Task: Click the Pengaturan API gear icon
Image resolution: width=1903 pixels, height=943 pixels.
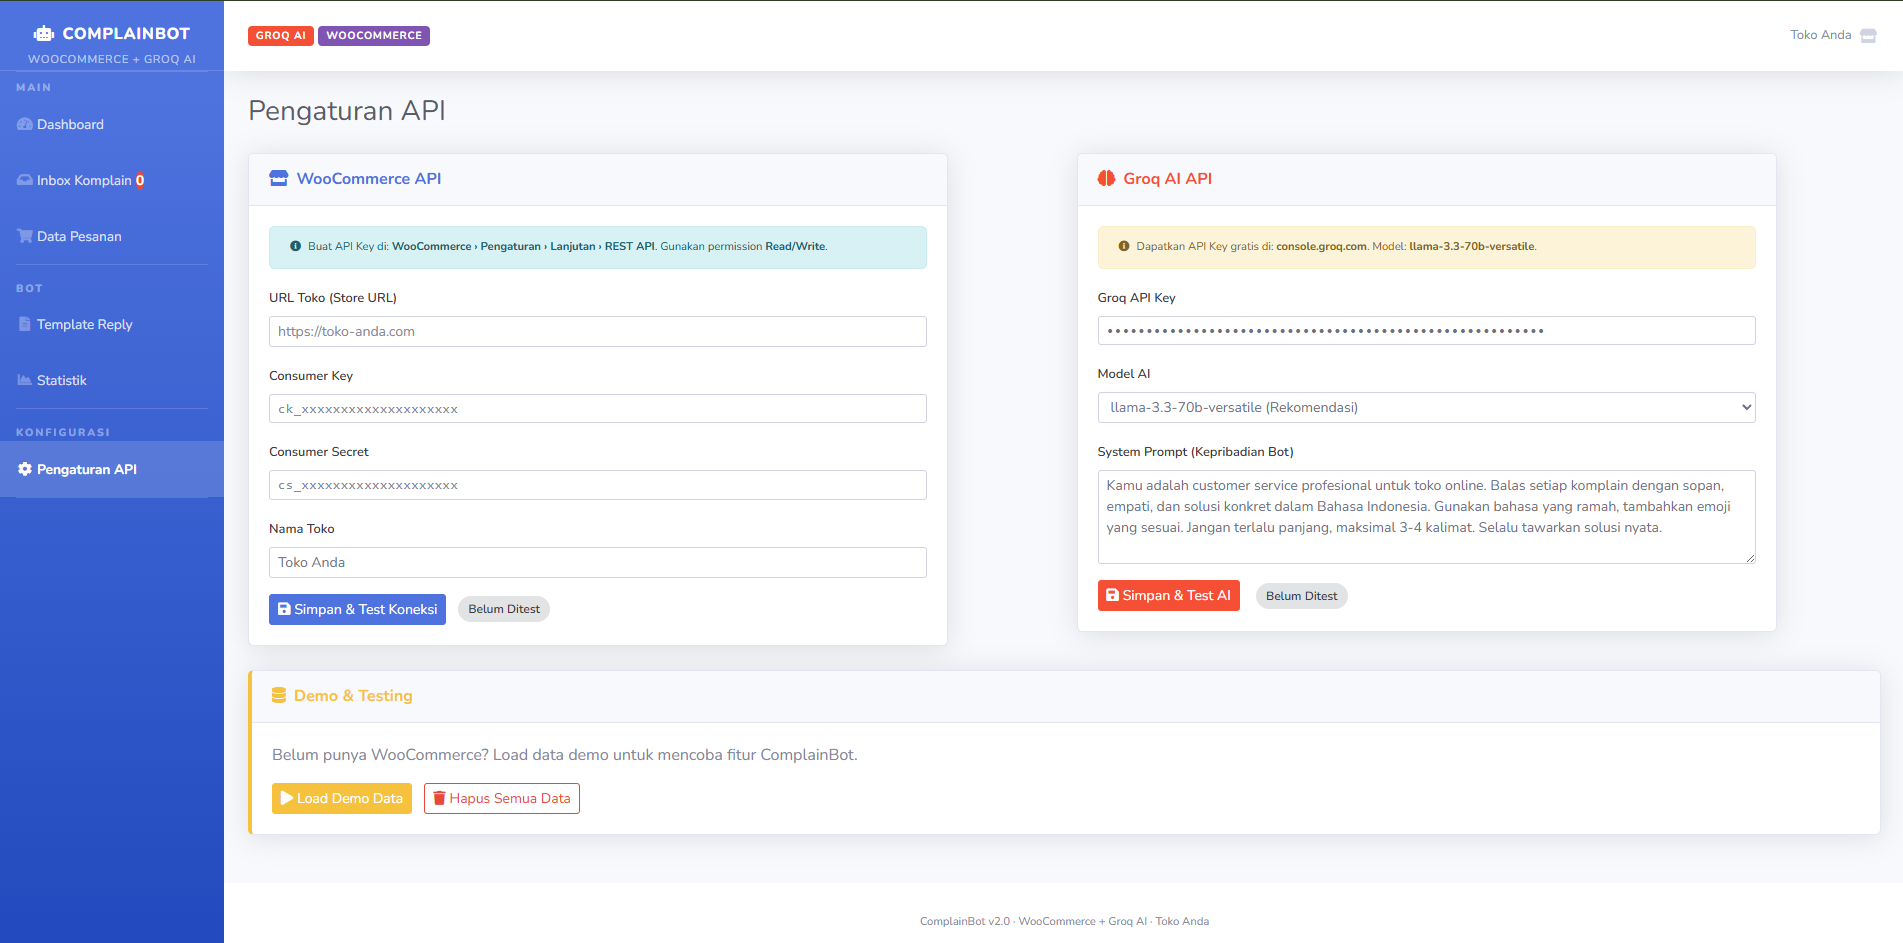Action: pyautogui.click(x=25, y=469)
